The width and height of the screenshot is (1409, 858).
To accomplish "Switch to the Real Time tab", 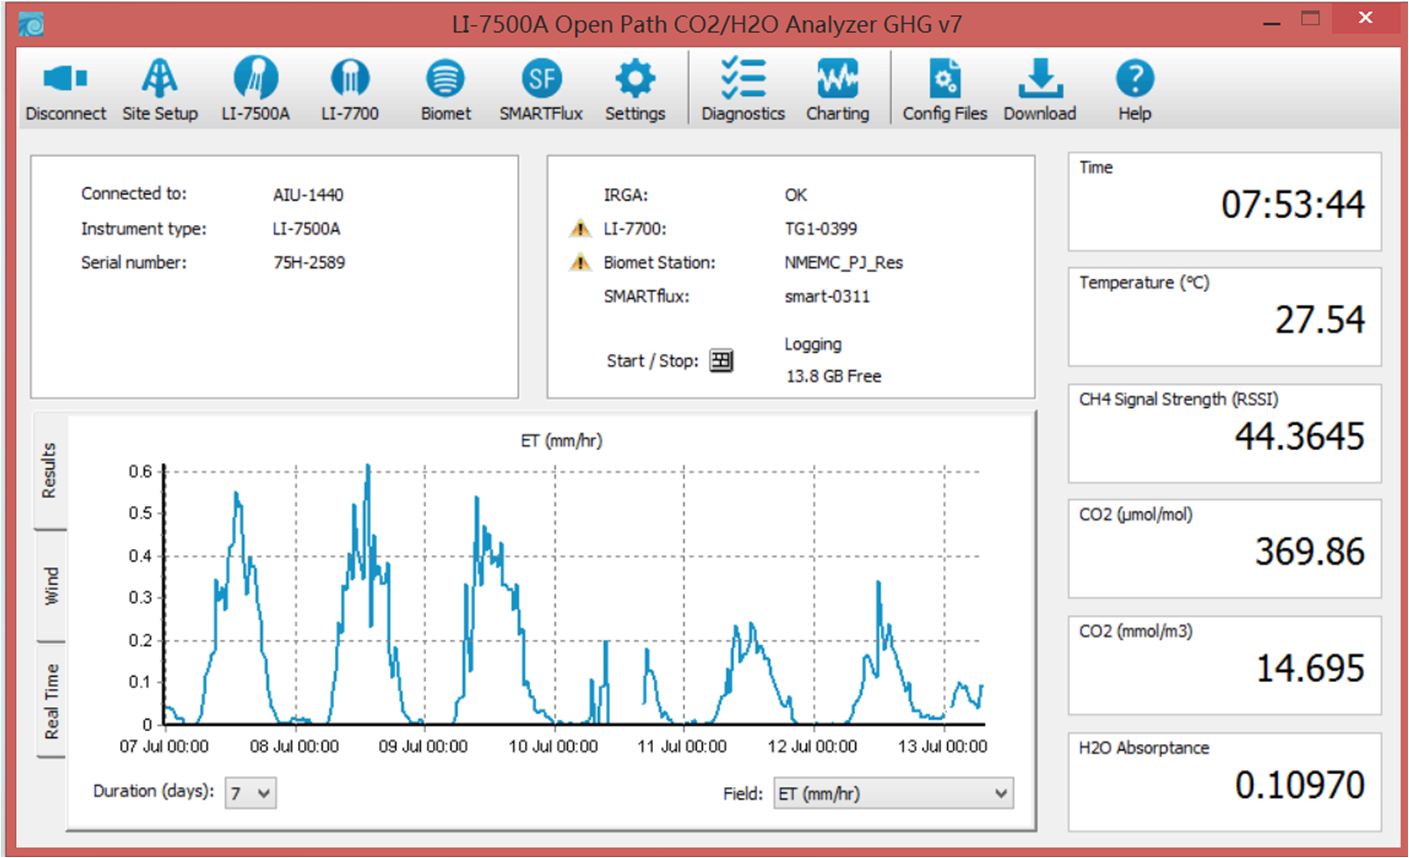I will click(51, 700).
